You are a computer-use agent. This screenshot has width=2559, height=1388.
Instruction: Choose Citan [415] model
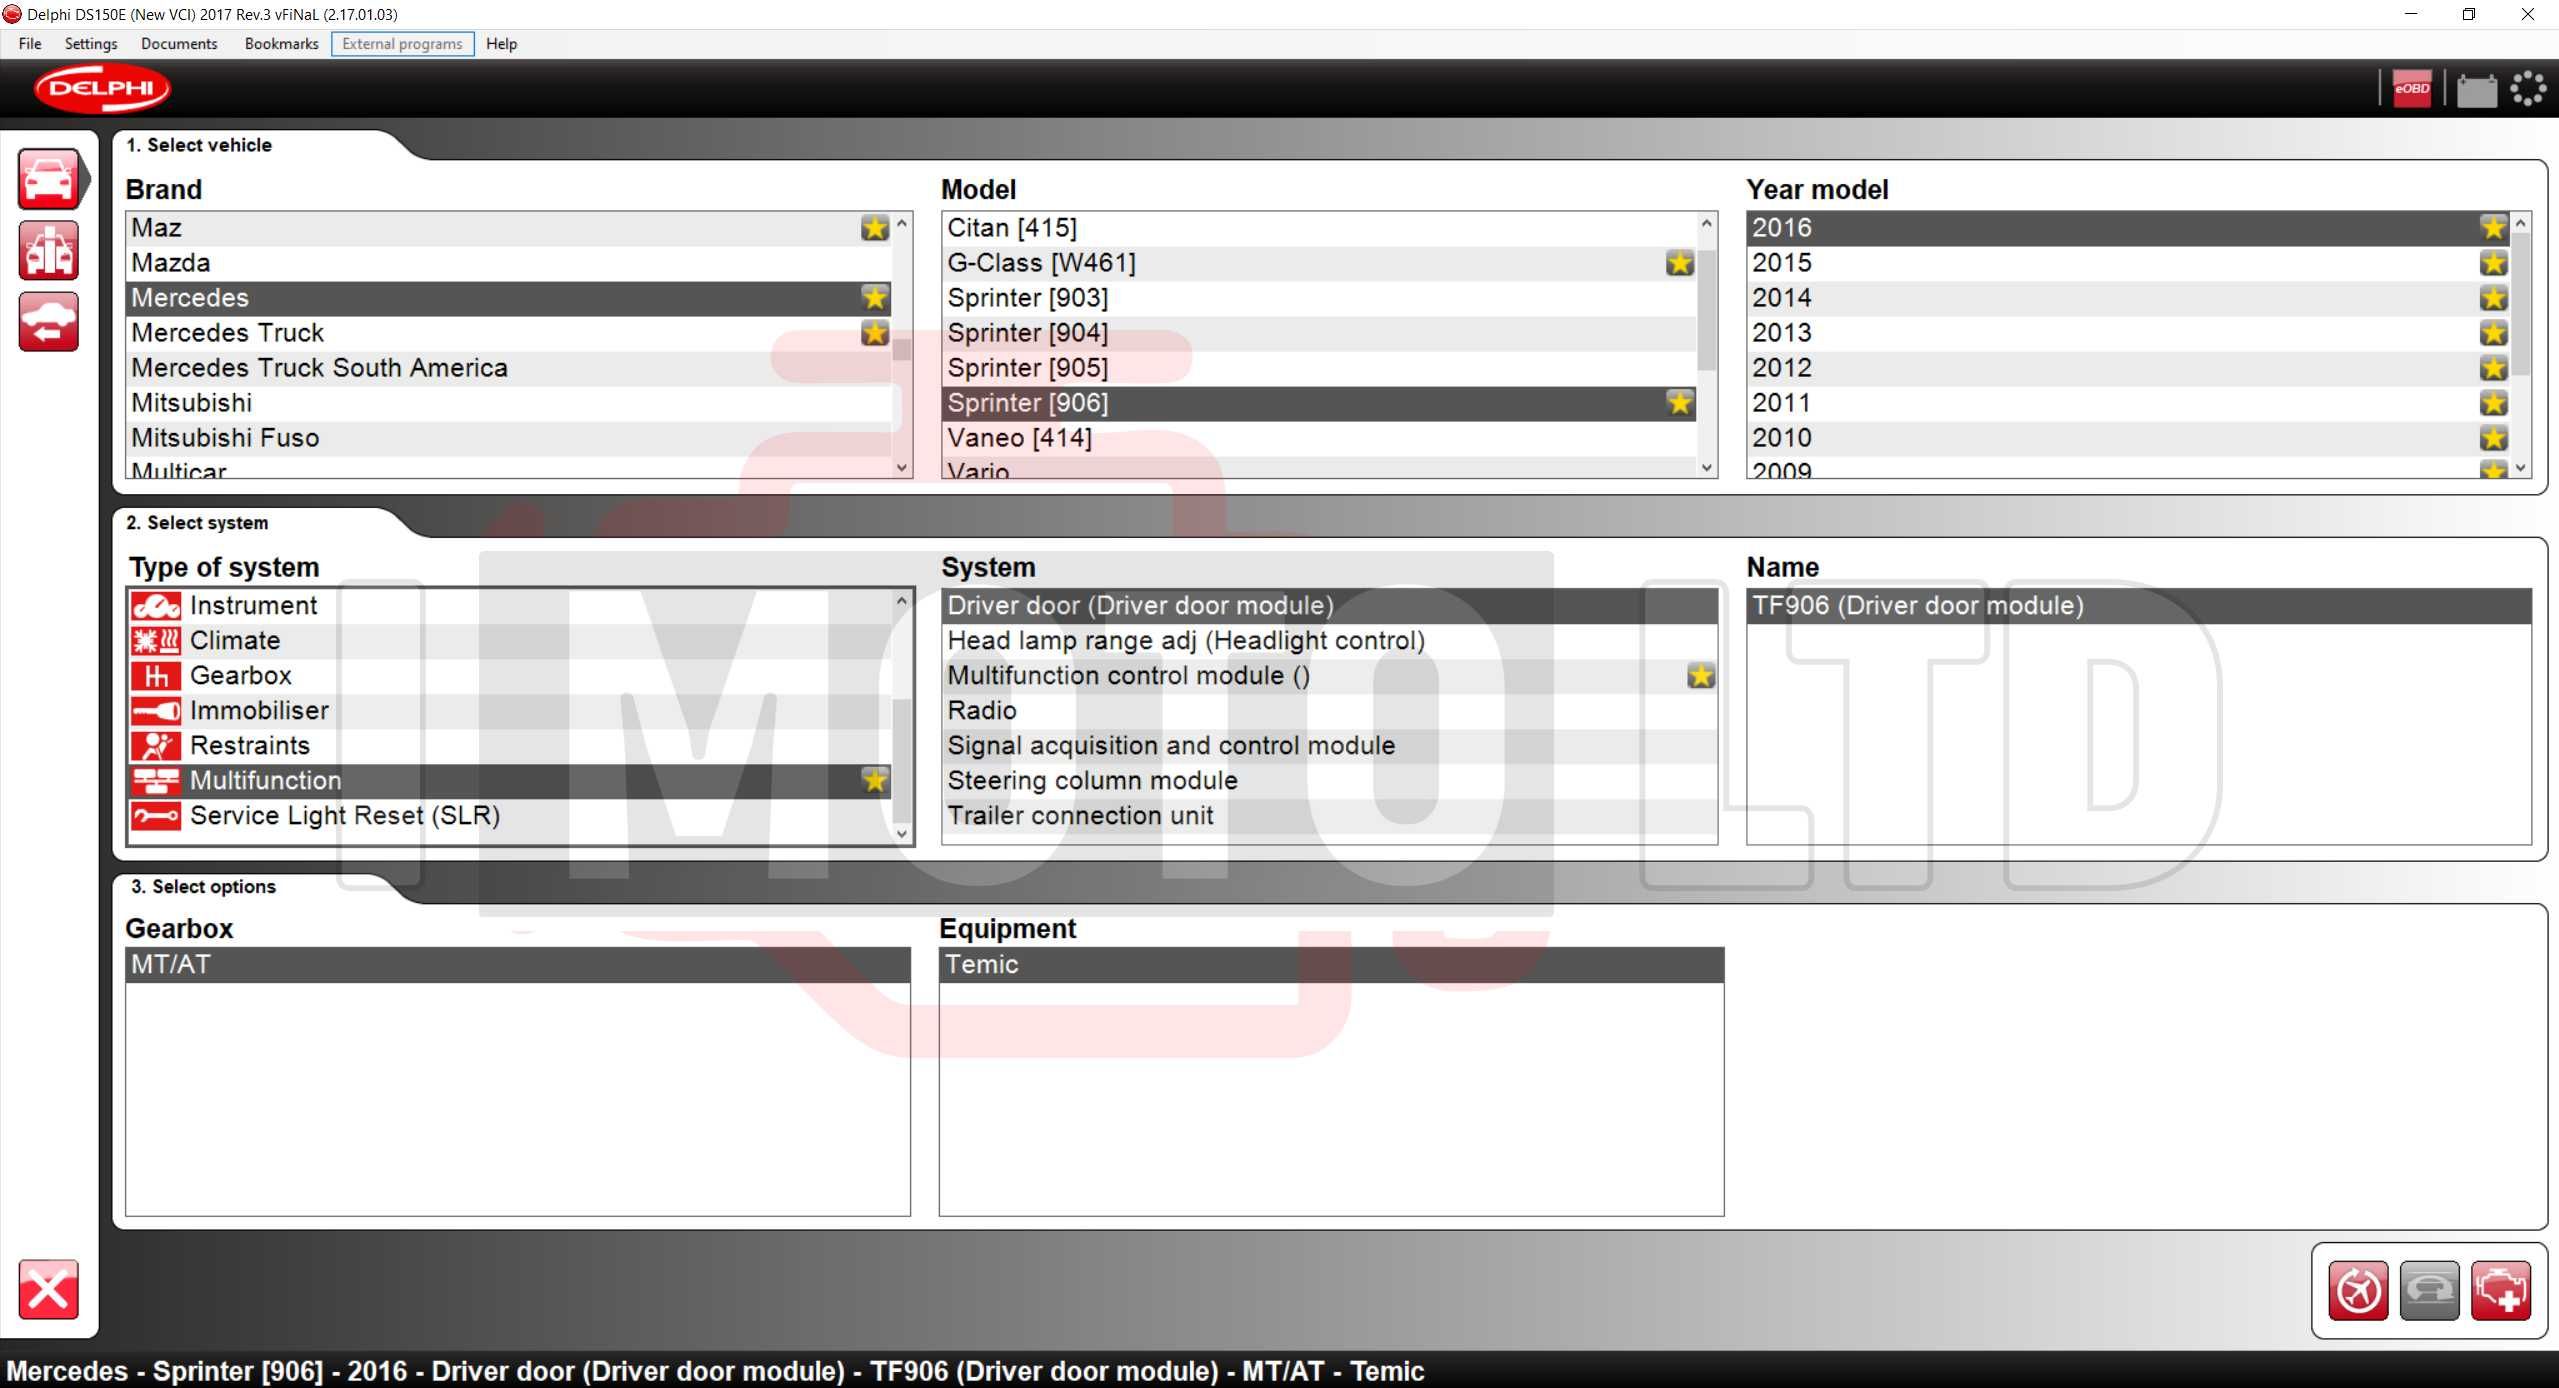point(1319,228)
